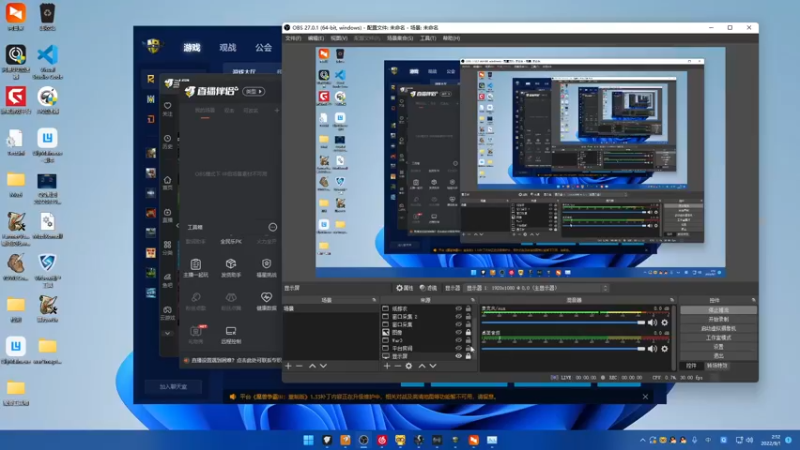The width and height of the screenshot is (800, 450).
Task: Open the display selection dropdown (显示器 1: 1920x1080)
Action: 537,288
